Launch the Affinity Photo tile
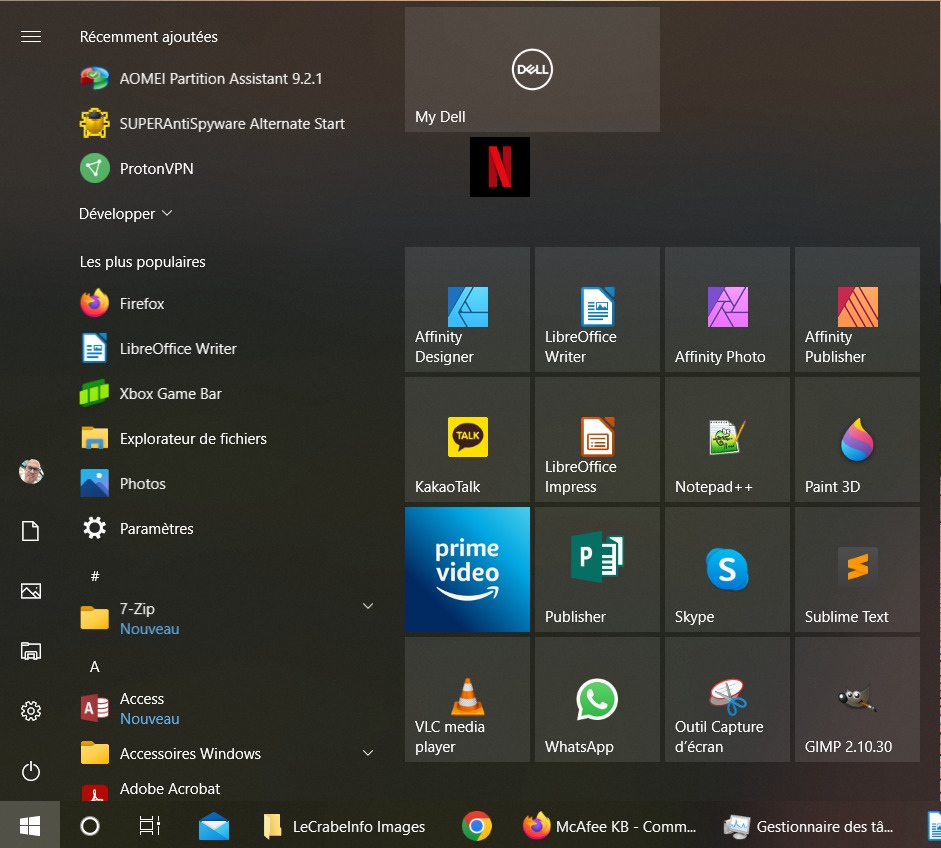The image size is (941, 848). (727, 310)
